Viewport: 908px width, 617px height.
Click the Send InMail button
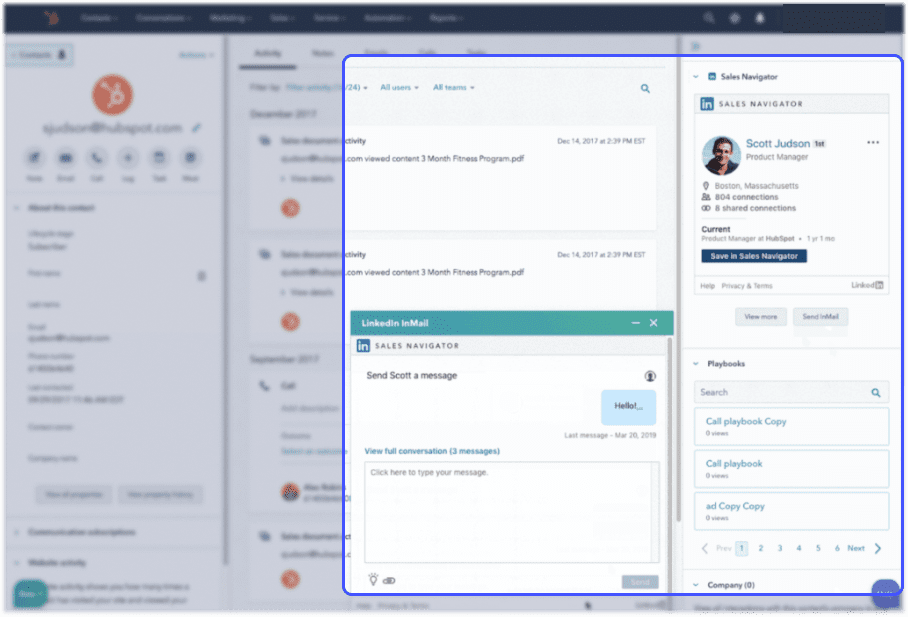pyautogui.click(x=820, y=317)
